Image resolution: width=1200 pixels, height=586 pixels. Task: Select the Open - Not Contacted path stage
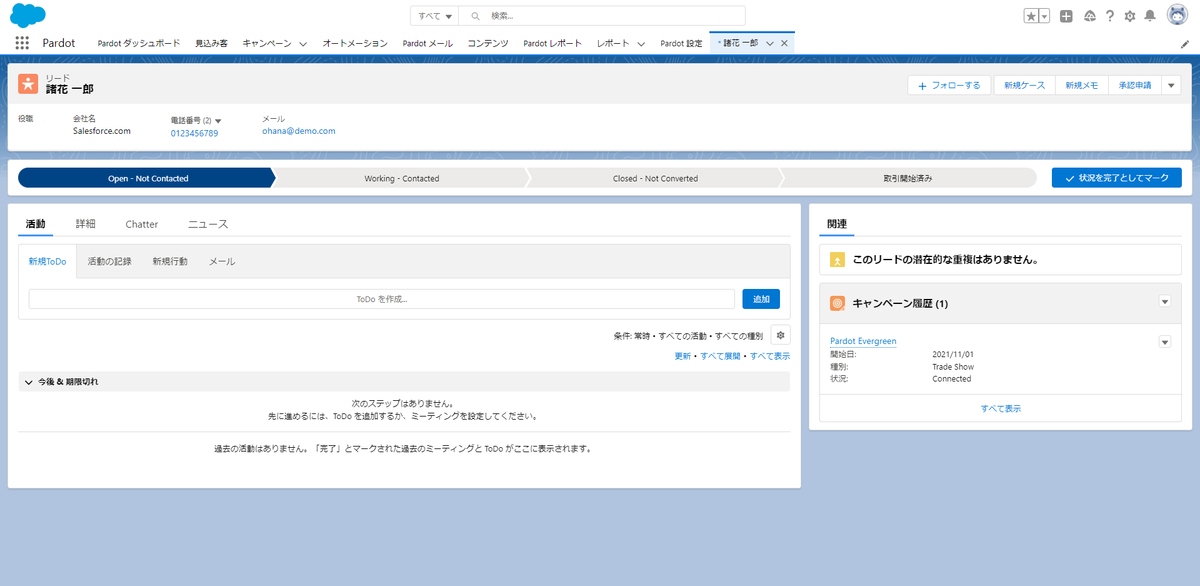[146, 178]
